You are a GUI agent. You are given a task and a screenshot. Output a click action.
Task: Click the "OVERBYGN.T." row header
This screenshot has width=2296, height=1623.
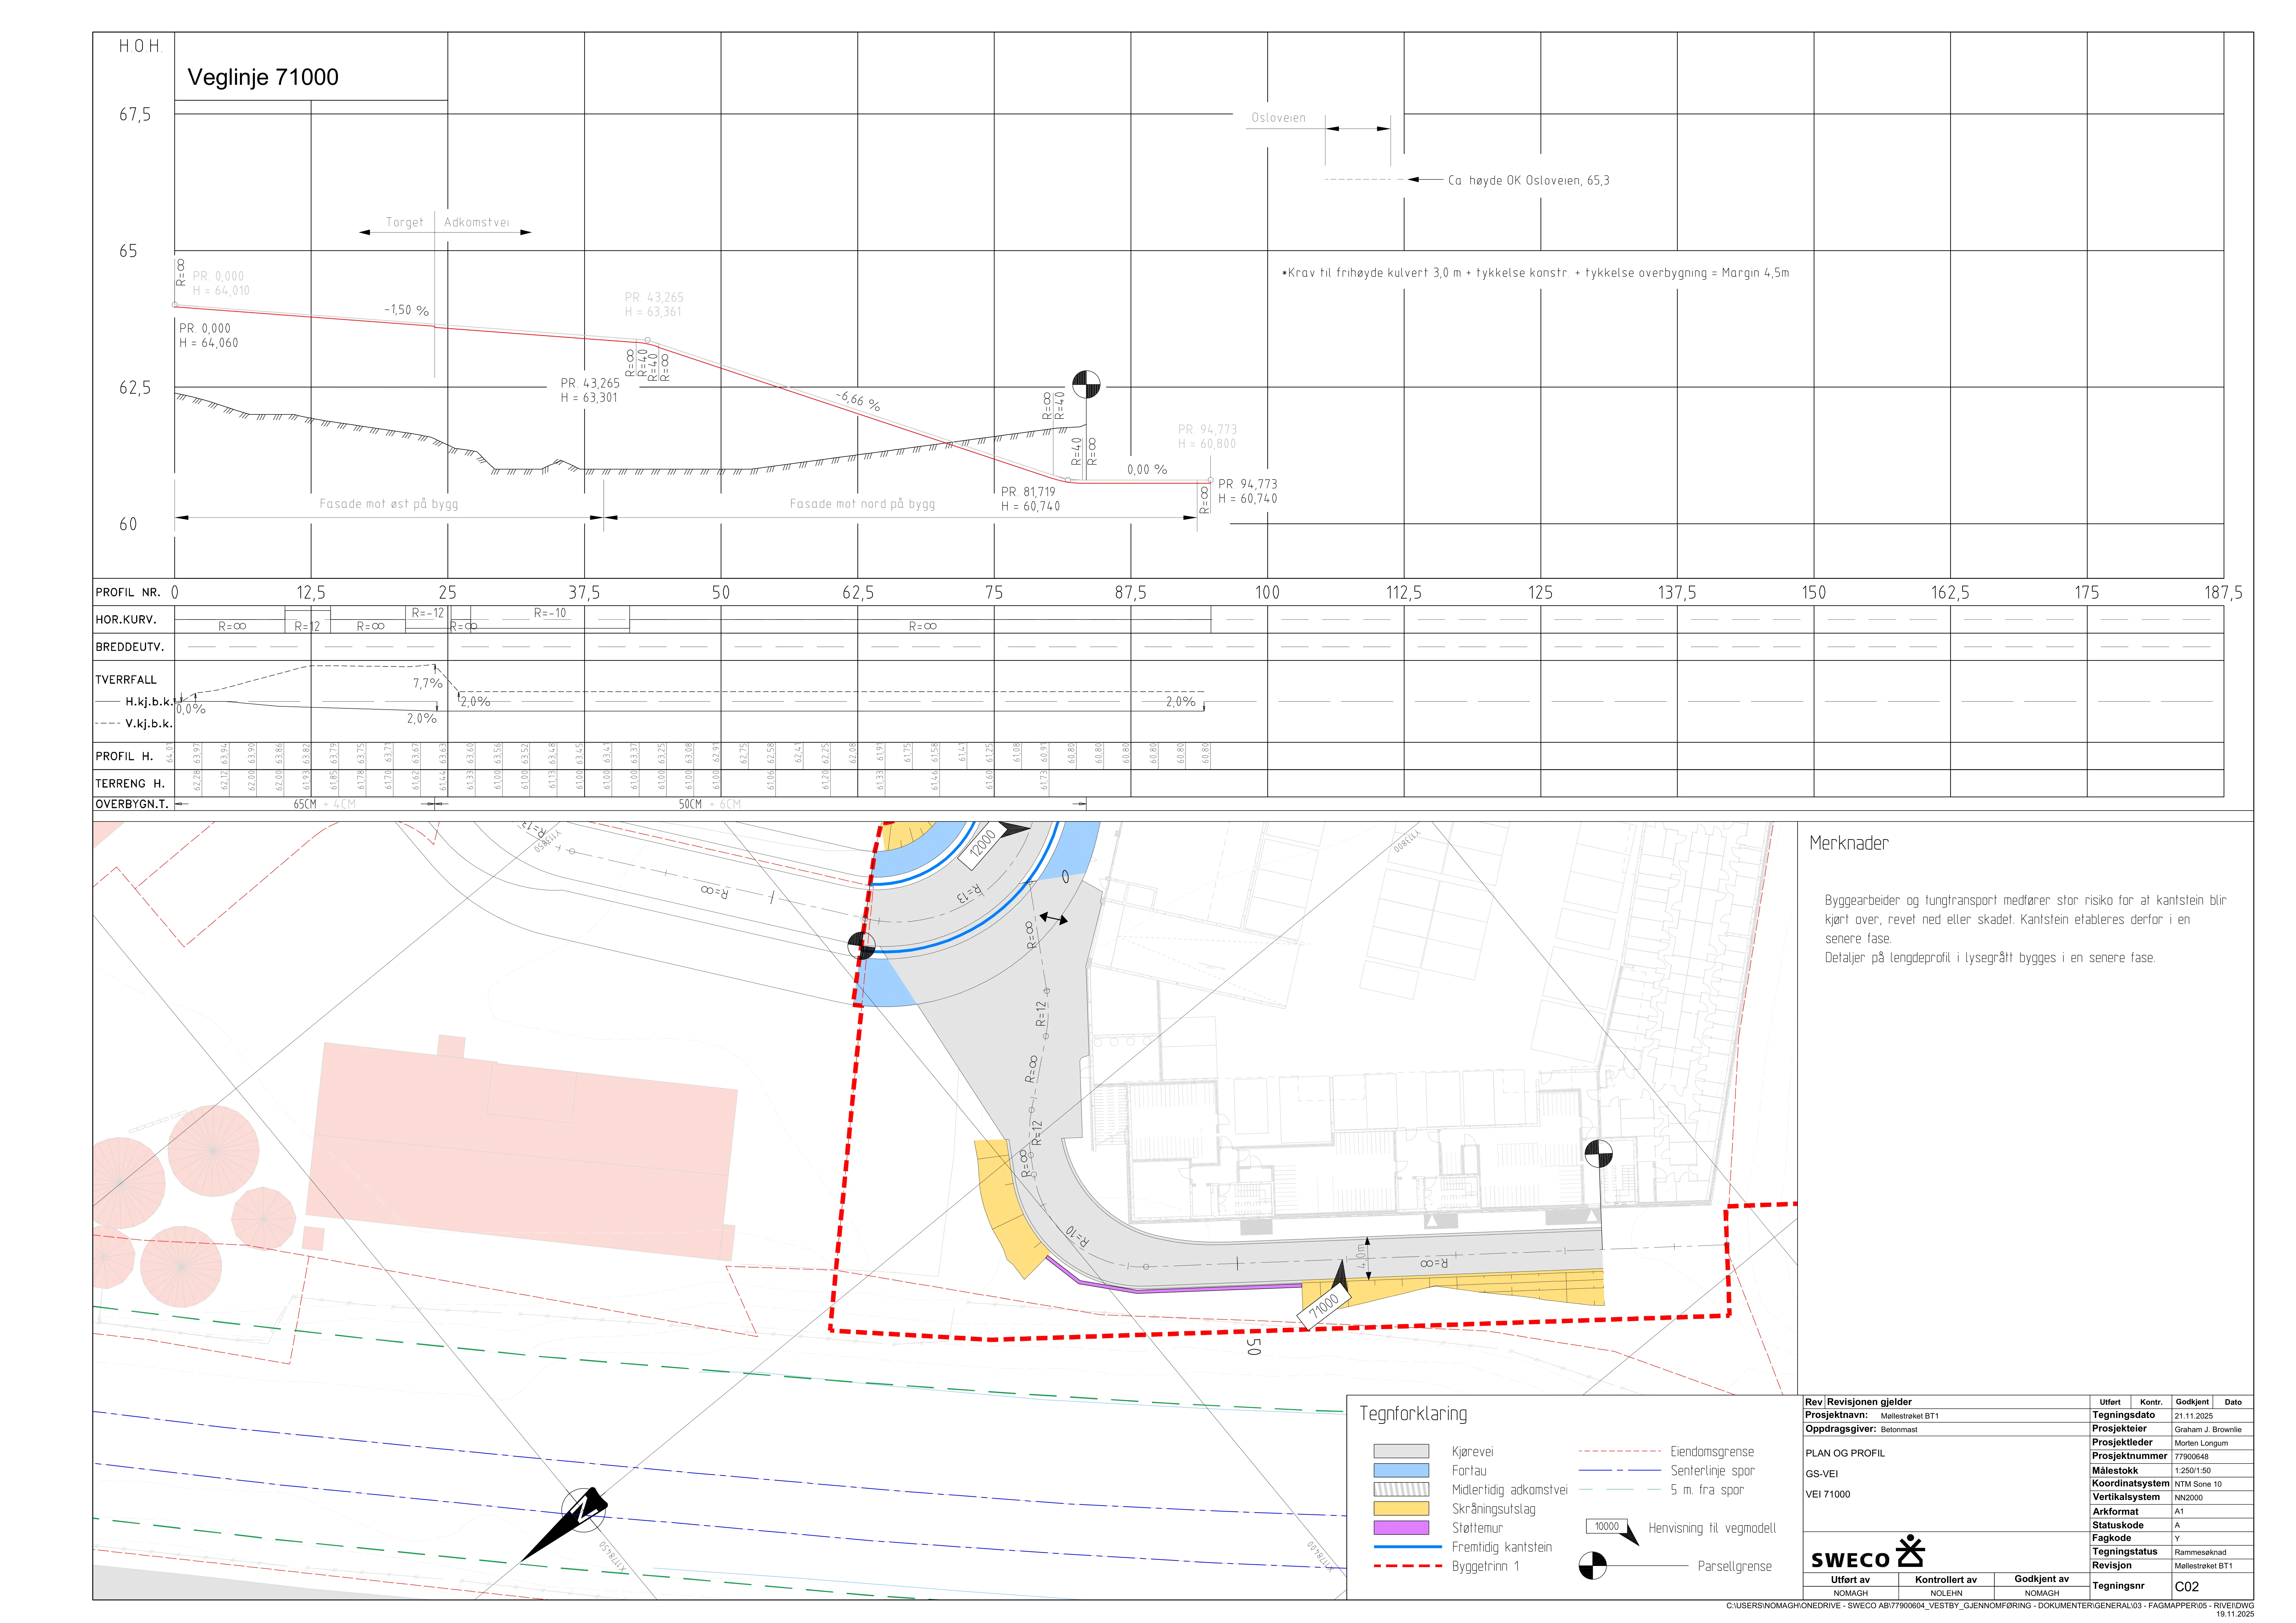coord(132,804)
